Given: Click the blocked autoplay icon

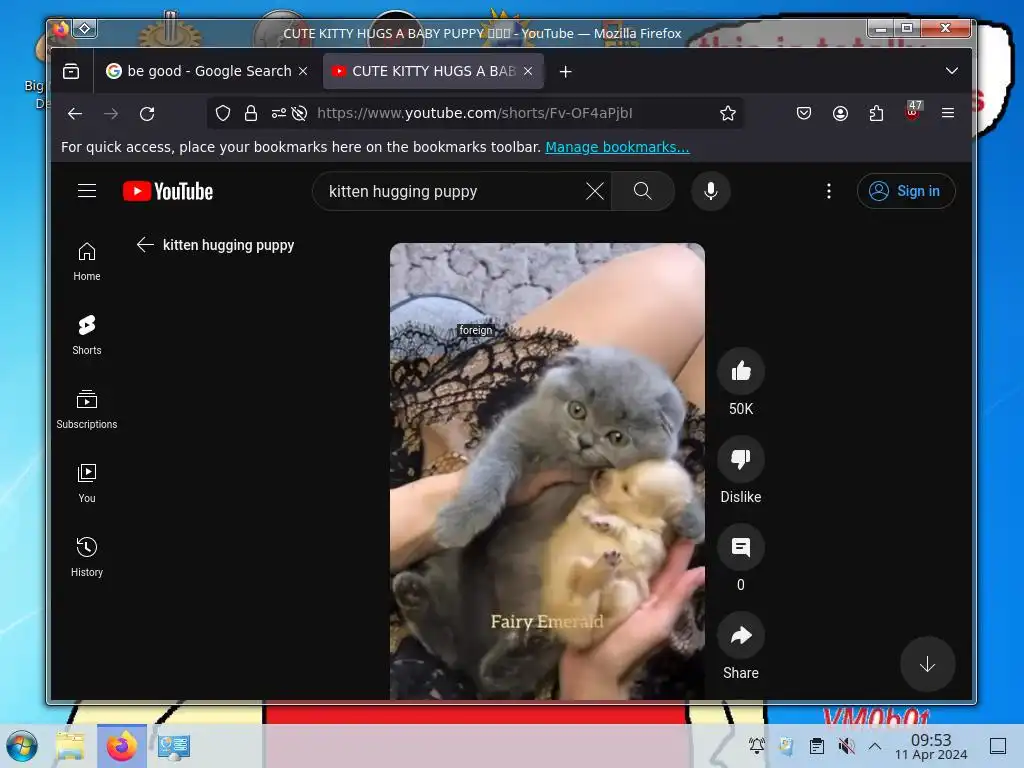Looking at the screenshot, I should (x=299, y=113).
